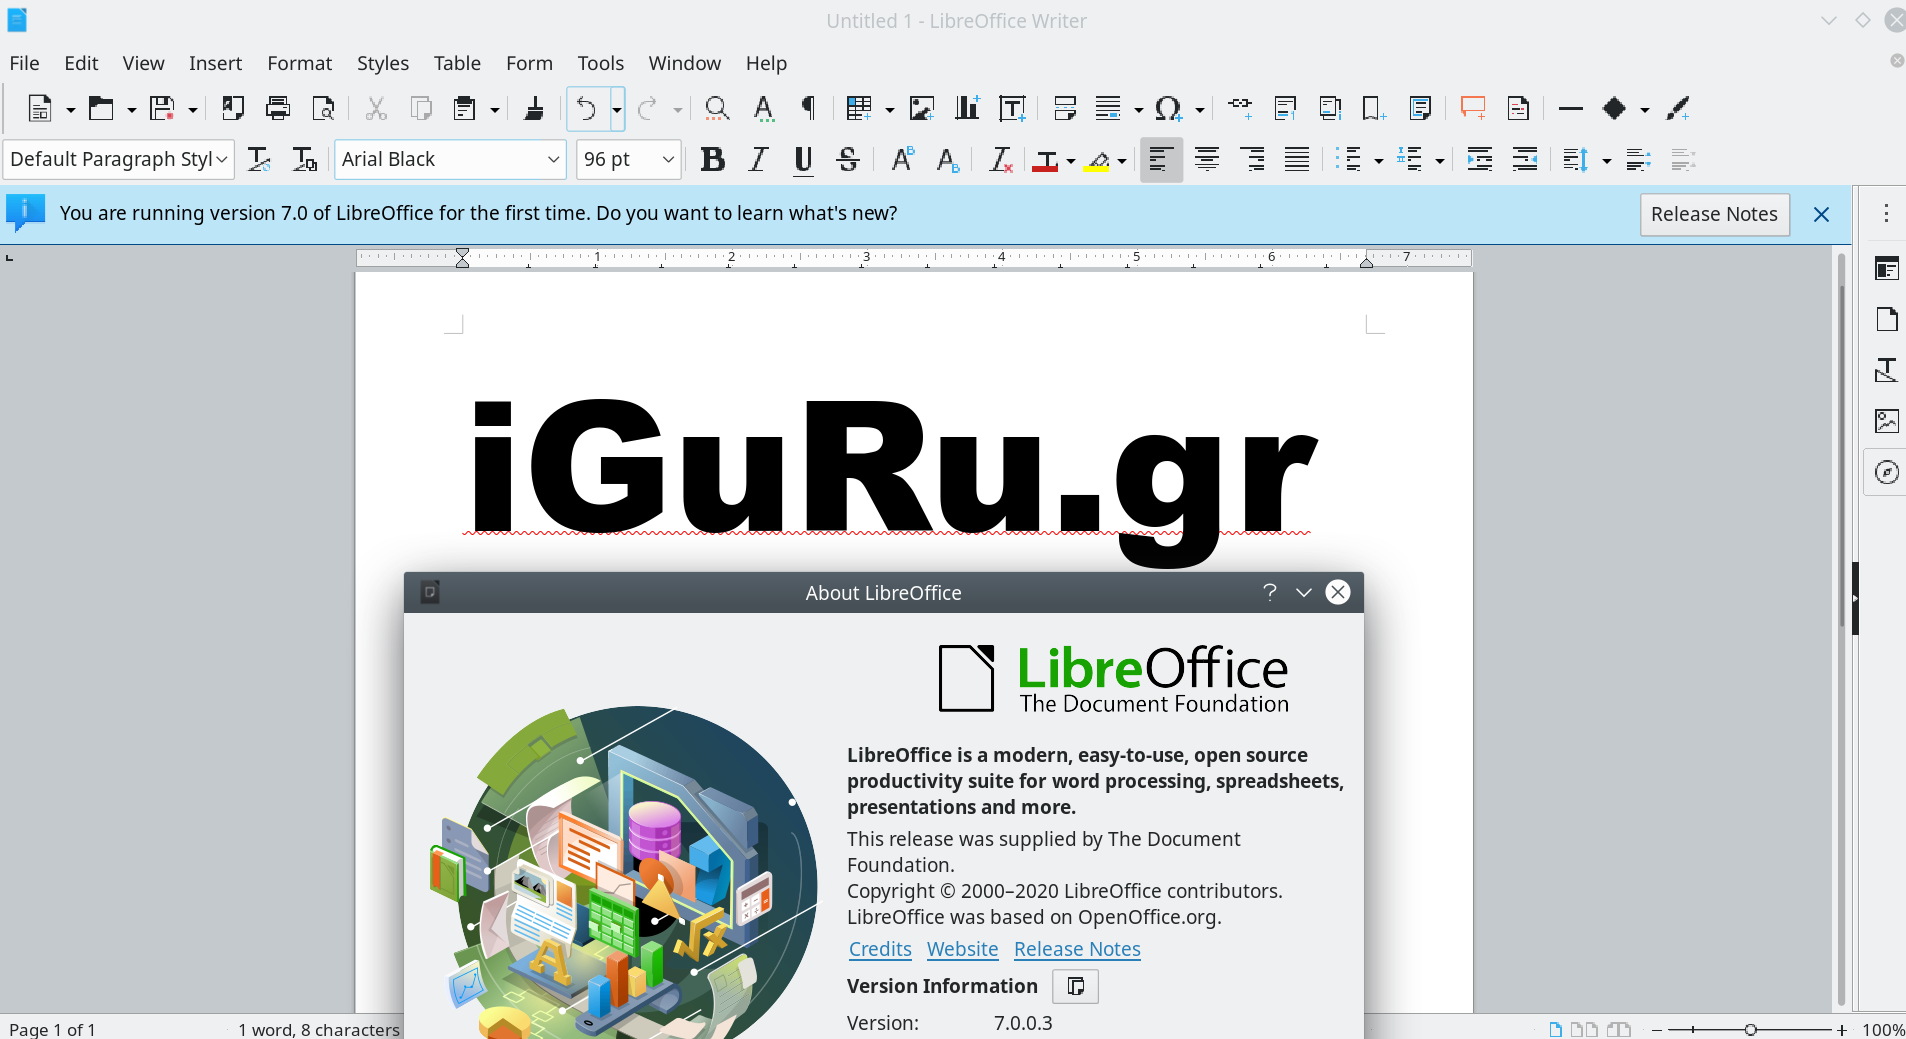Toggle Print Preview icon

coord(323,108)
